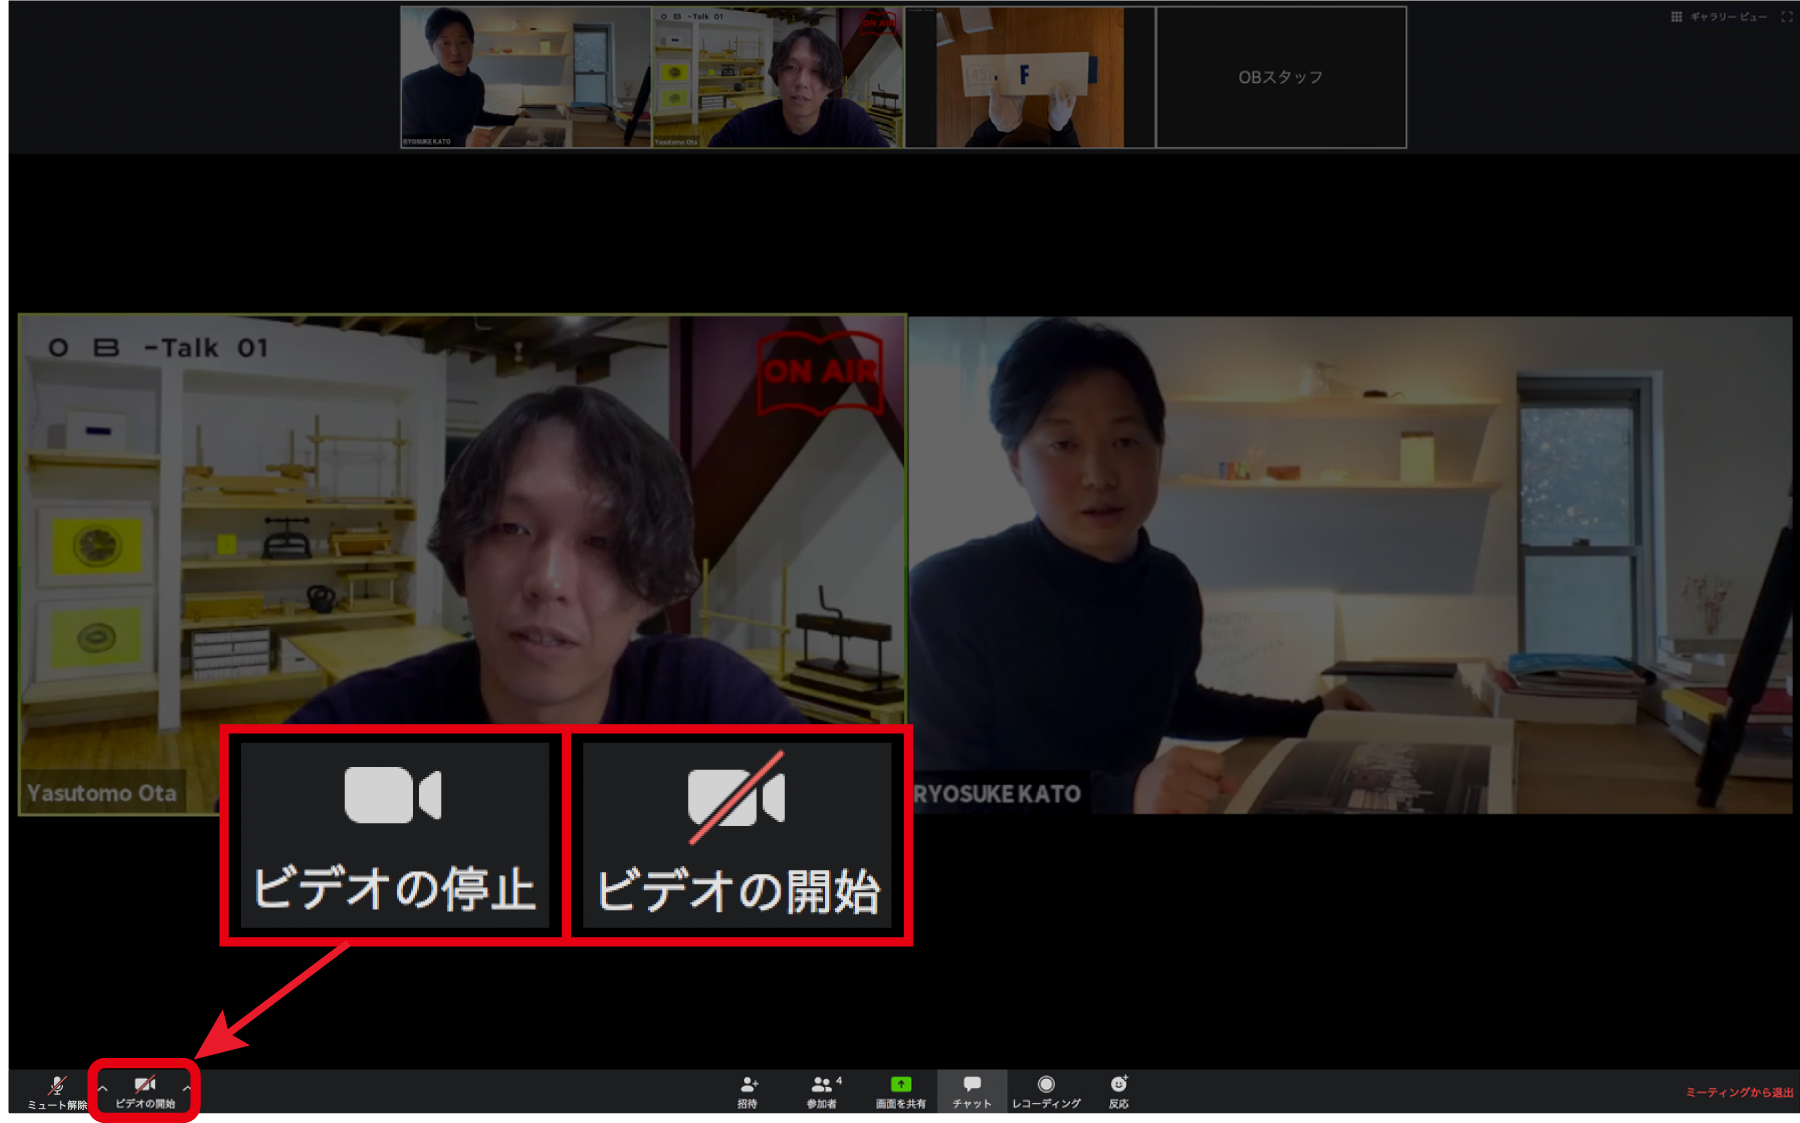Viewport: 1800px width, 1123px height.
Task: Open reactions (反応) menu
Action: [1119, 1092]
